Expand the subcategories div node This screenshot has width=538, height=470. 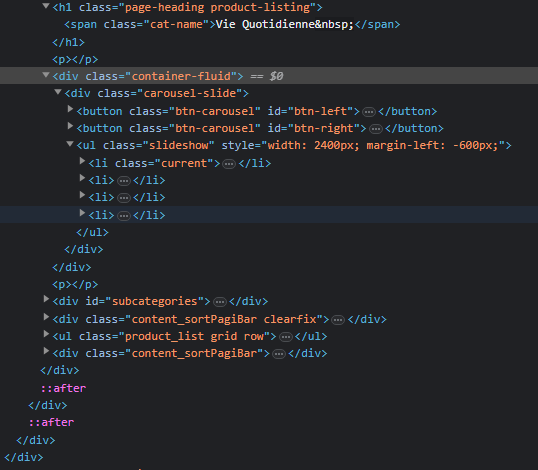click(x=46, y=299)
